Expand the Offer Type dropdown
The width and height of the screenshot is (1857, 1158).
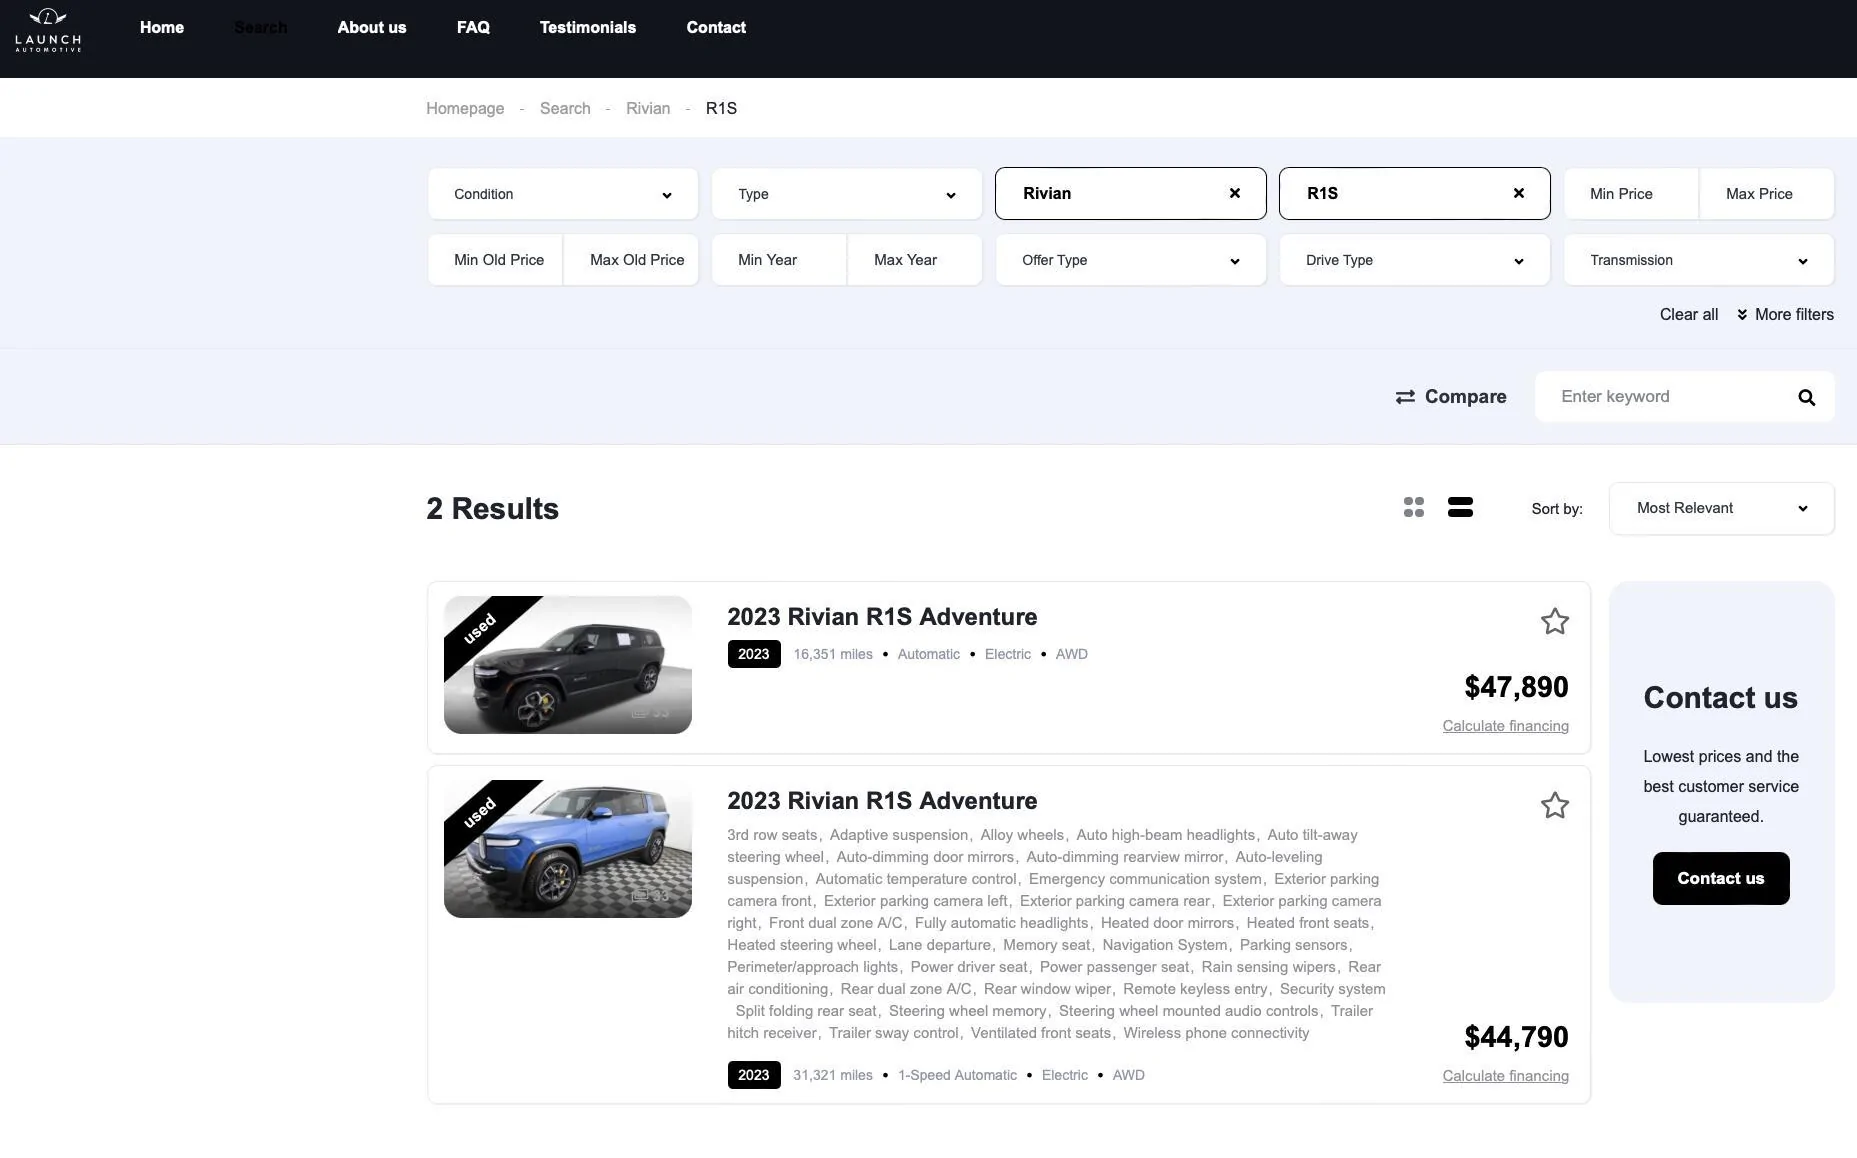click(x=1131, y=260)
